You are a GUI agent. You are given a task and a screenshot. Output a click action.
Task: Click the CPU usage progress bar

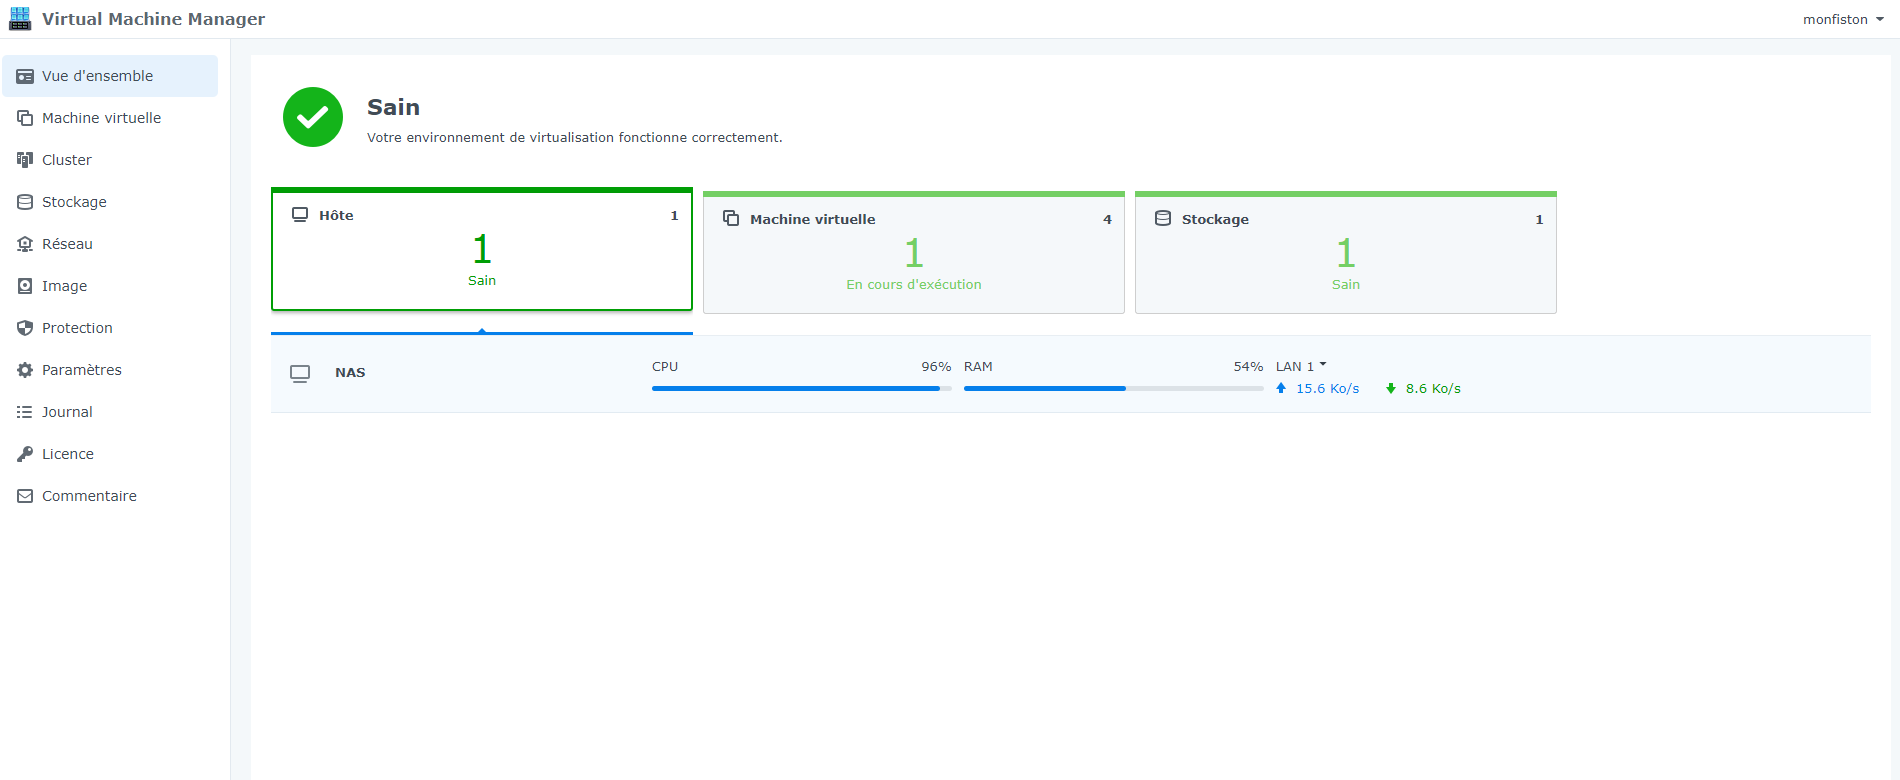[801, 388]
